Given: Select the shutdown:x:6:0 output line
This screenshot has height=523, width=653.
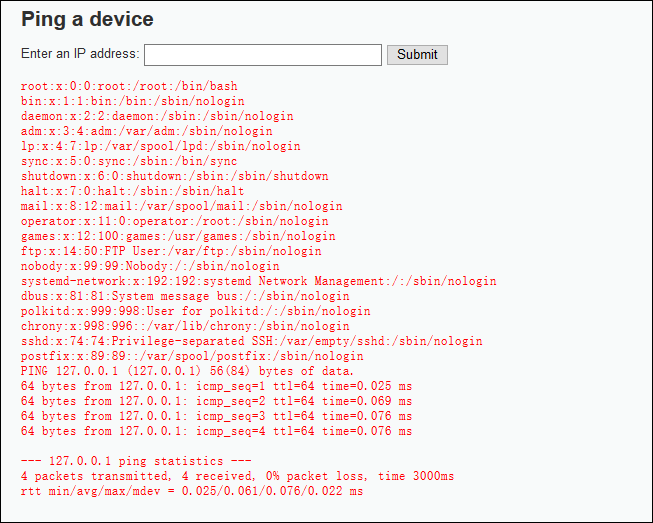Looking at the screenshot, I should coord(174,176).
